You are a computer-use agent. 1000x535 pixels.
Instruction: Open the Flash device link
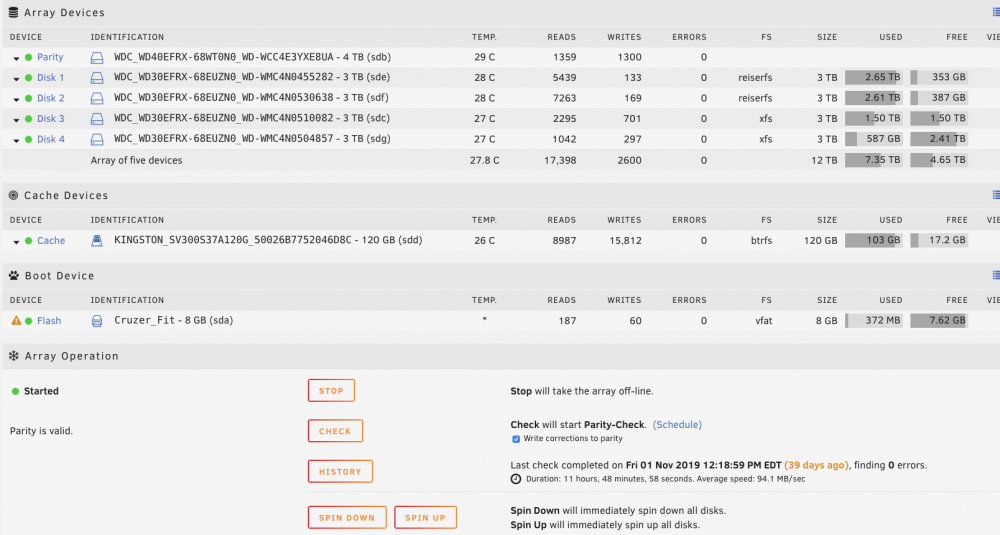point(49,321)
